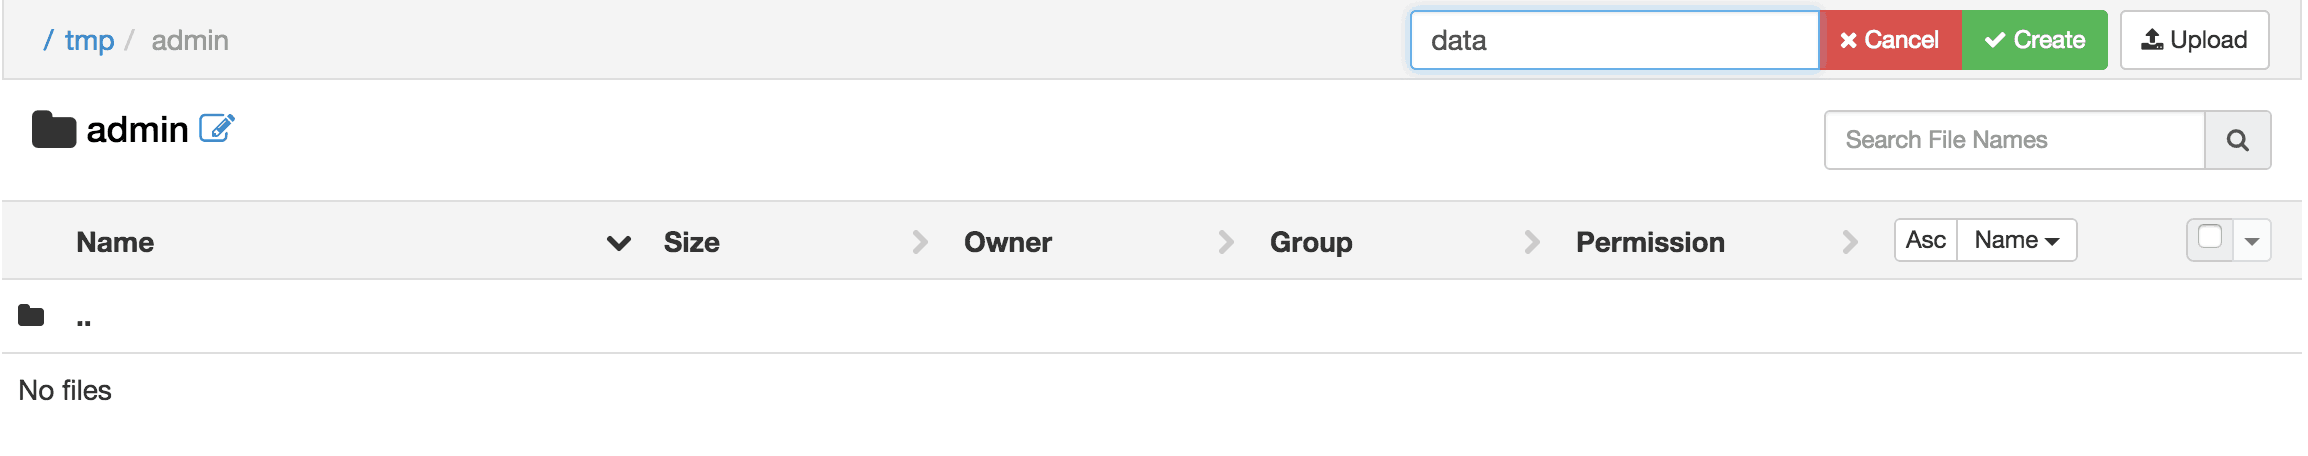Image resolution: width=2308 pixels, height=456 pixels.
Task: Click the green Create button
Action: click(2035, 40)
